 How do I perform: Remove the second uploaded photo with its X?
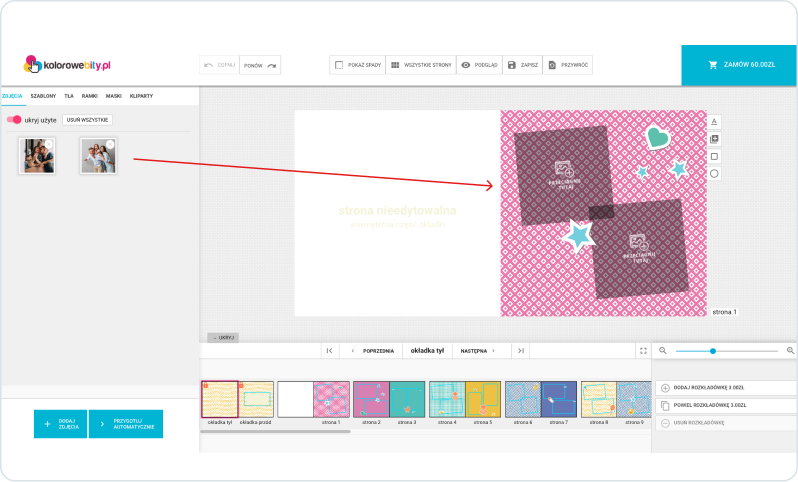(110, 144)
